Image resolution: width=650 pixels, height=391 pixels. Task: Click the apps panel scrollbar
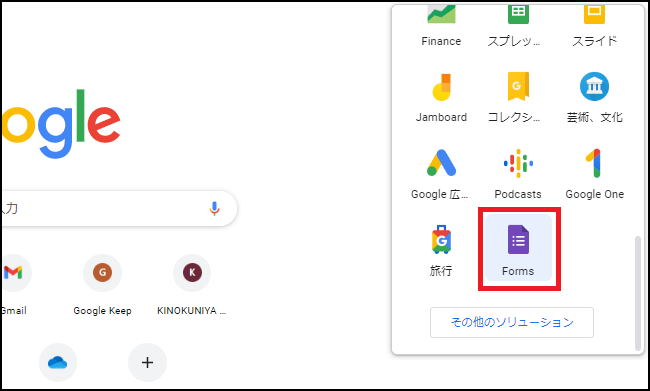(638, 293)
